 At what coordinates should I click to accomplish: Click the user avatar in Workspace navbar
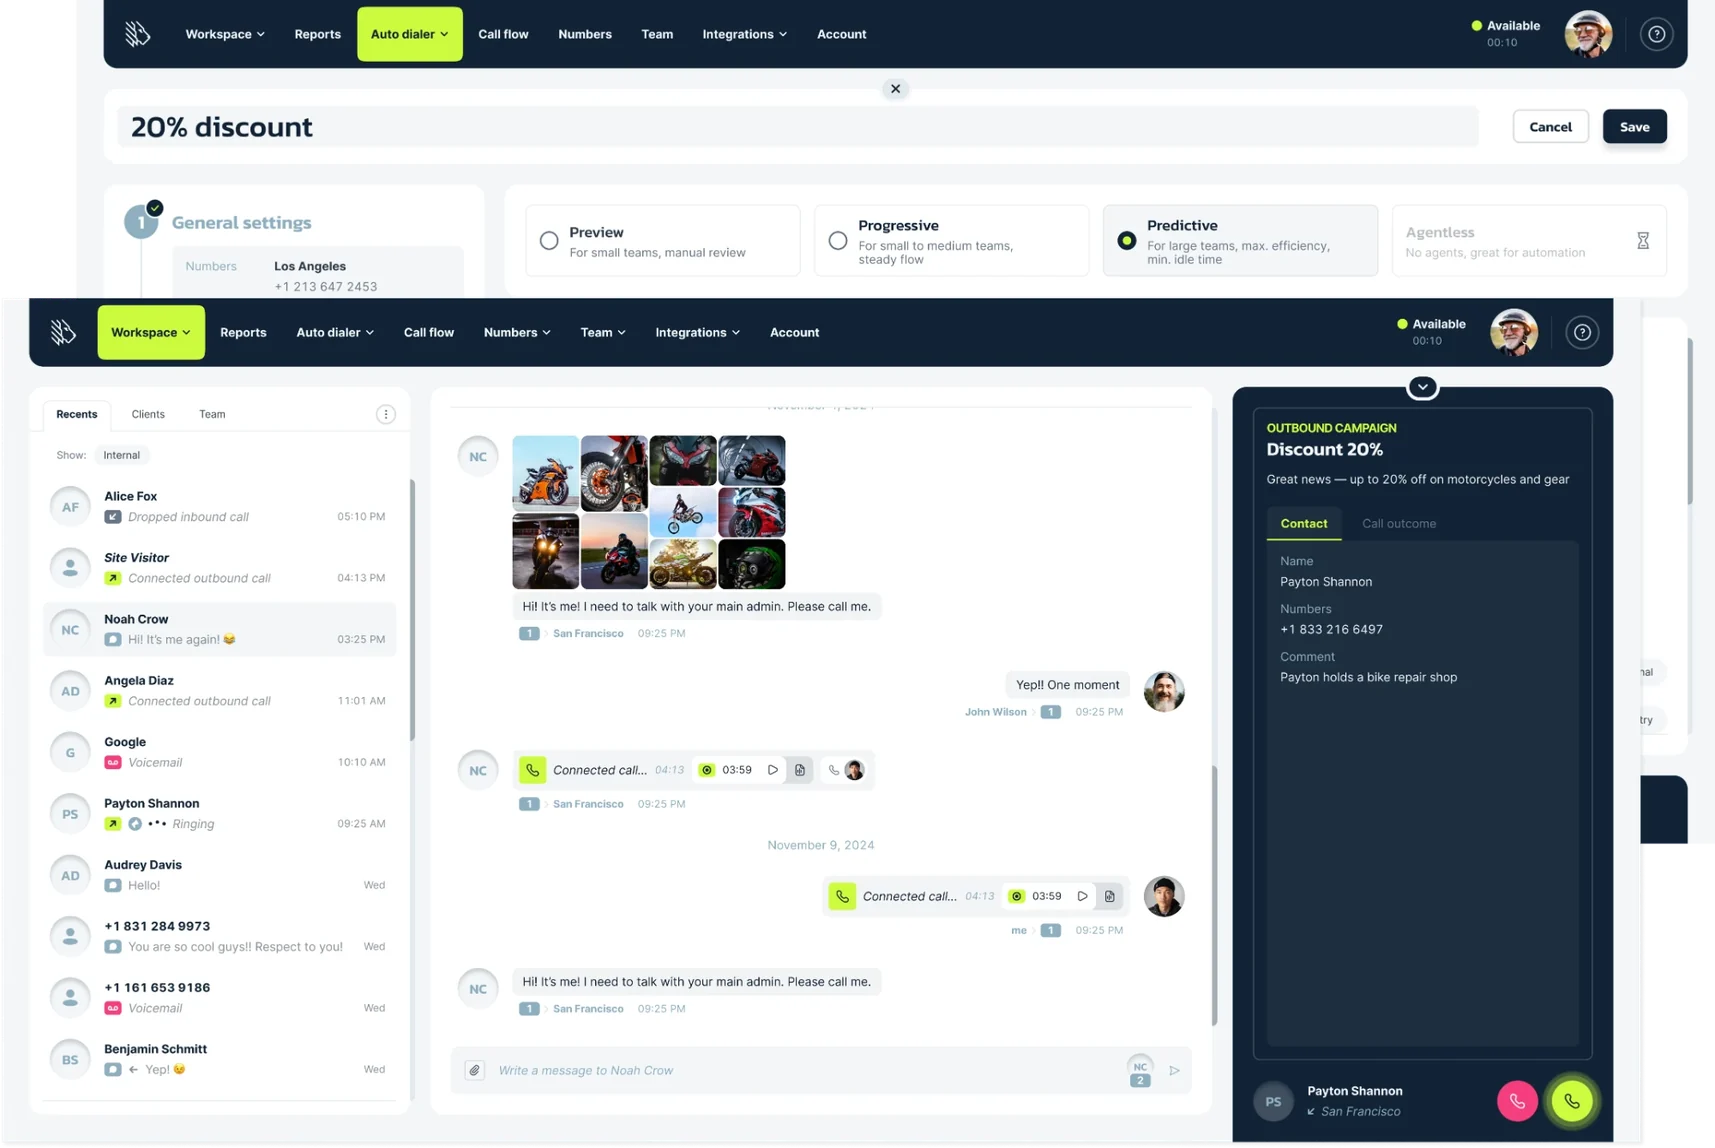click(x=1514, y=332)
